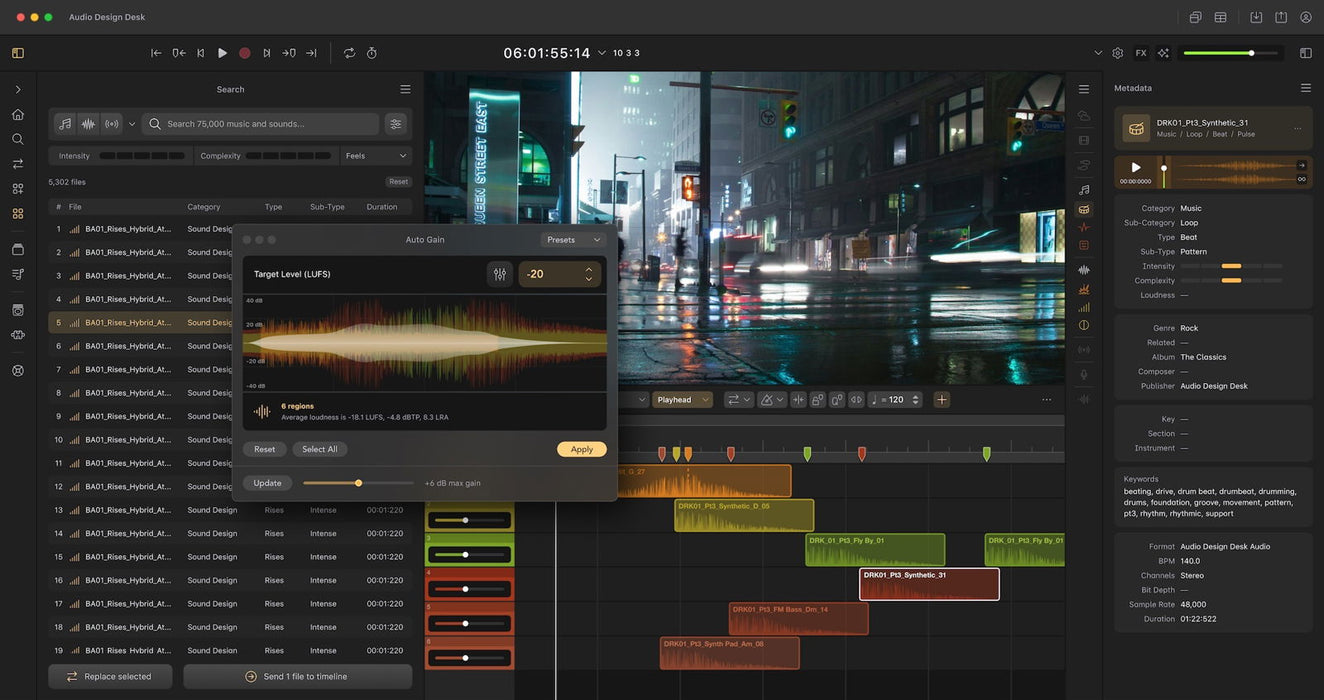The image size is (1324, 700).
Task: Click the mixer icon beside target level
Action: pyautogui.click(x=500, y=274)
